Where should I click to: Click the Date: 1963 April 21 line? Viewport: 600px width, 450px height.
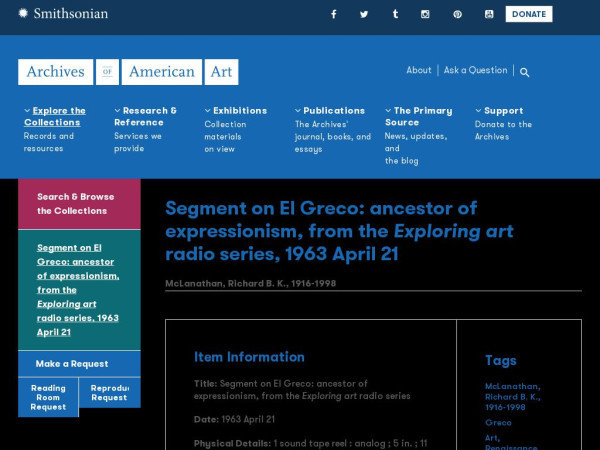tap(235, 419)
